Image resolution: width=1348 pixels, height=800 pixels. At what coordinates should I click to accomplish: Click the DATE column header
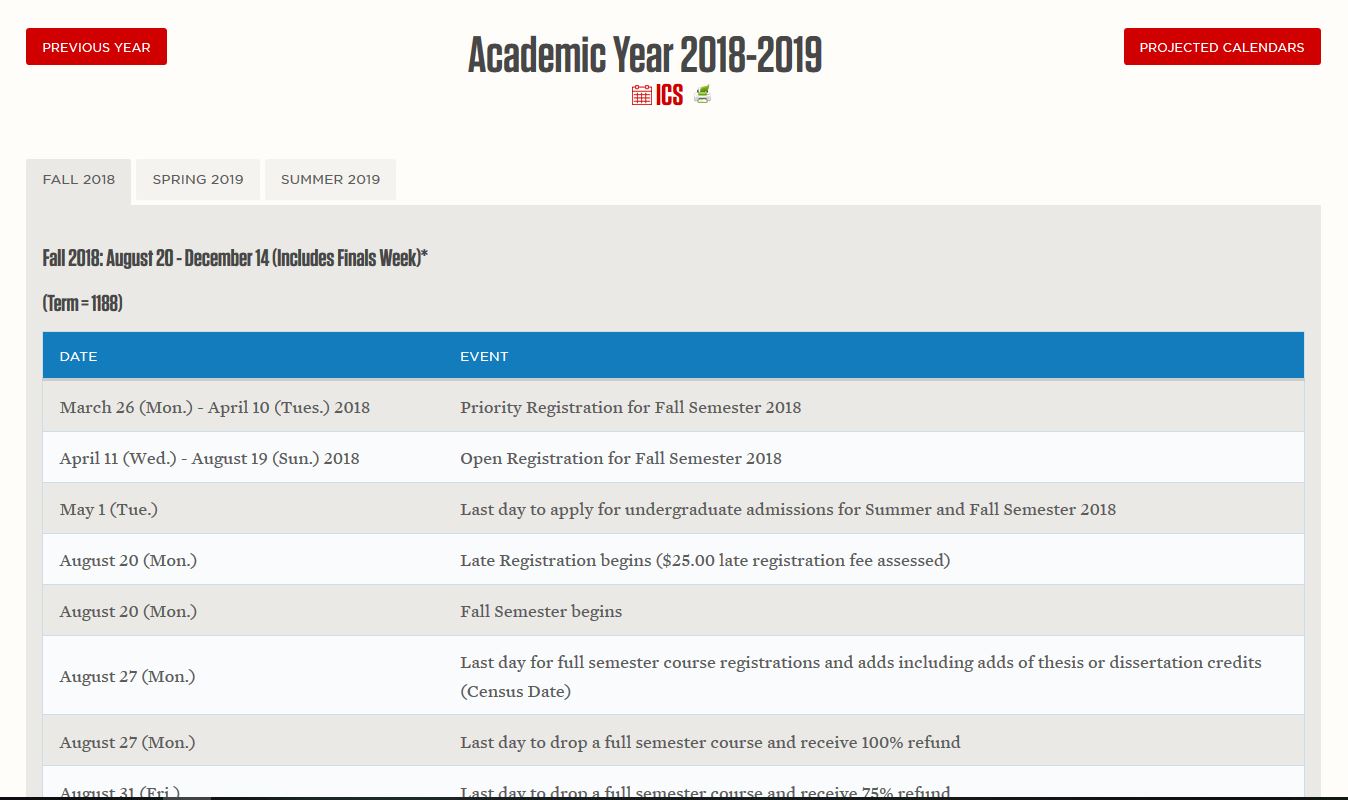point(79,356)
